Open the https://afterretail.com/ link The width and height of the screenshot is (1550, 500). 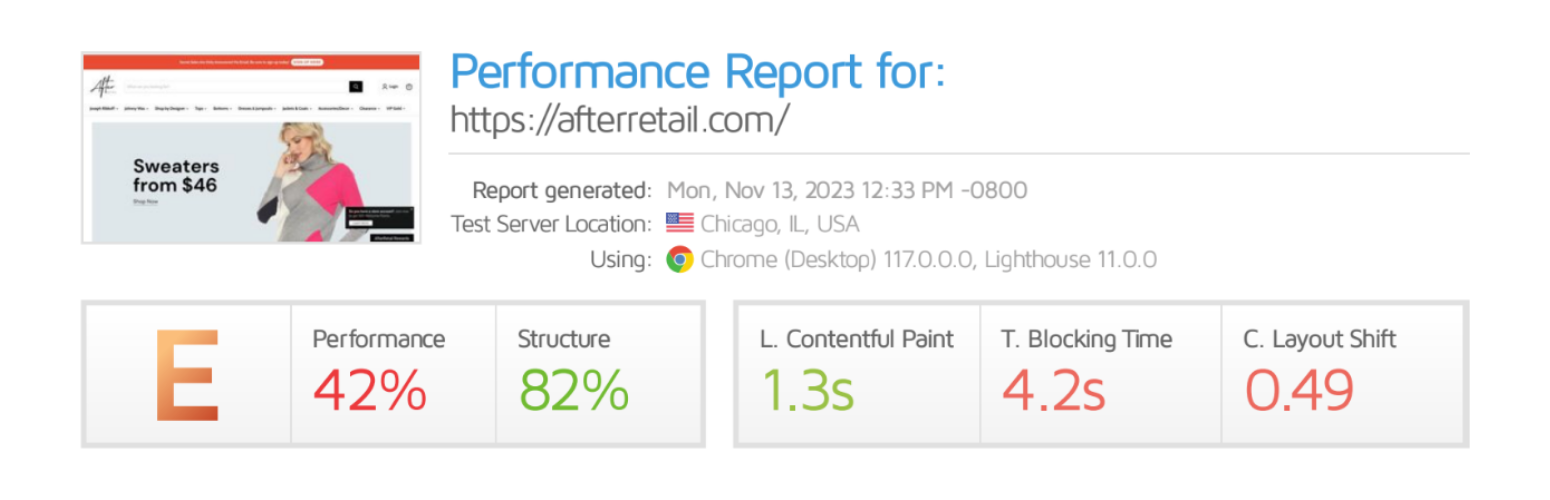tap(619, 118)
